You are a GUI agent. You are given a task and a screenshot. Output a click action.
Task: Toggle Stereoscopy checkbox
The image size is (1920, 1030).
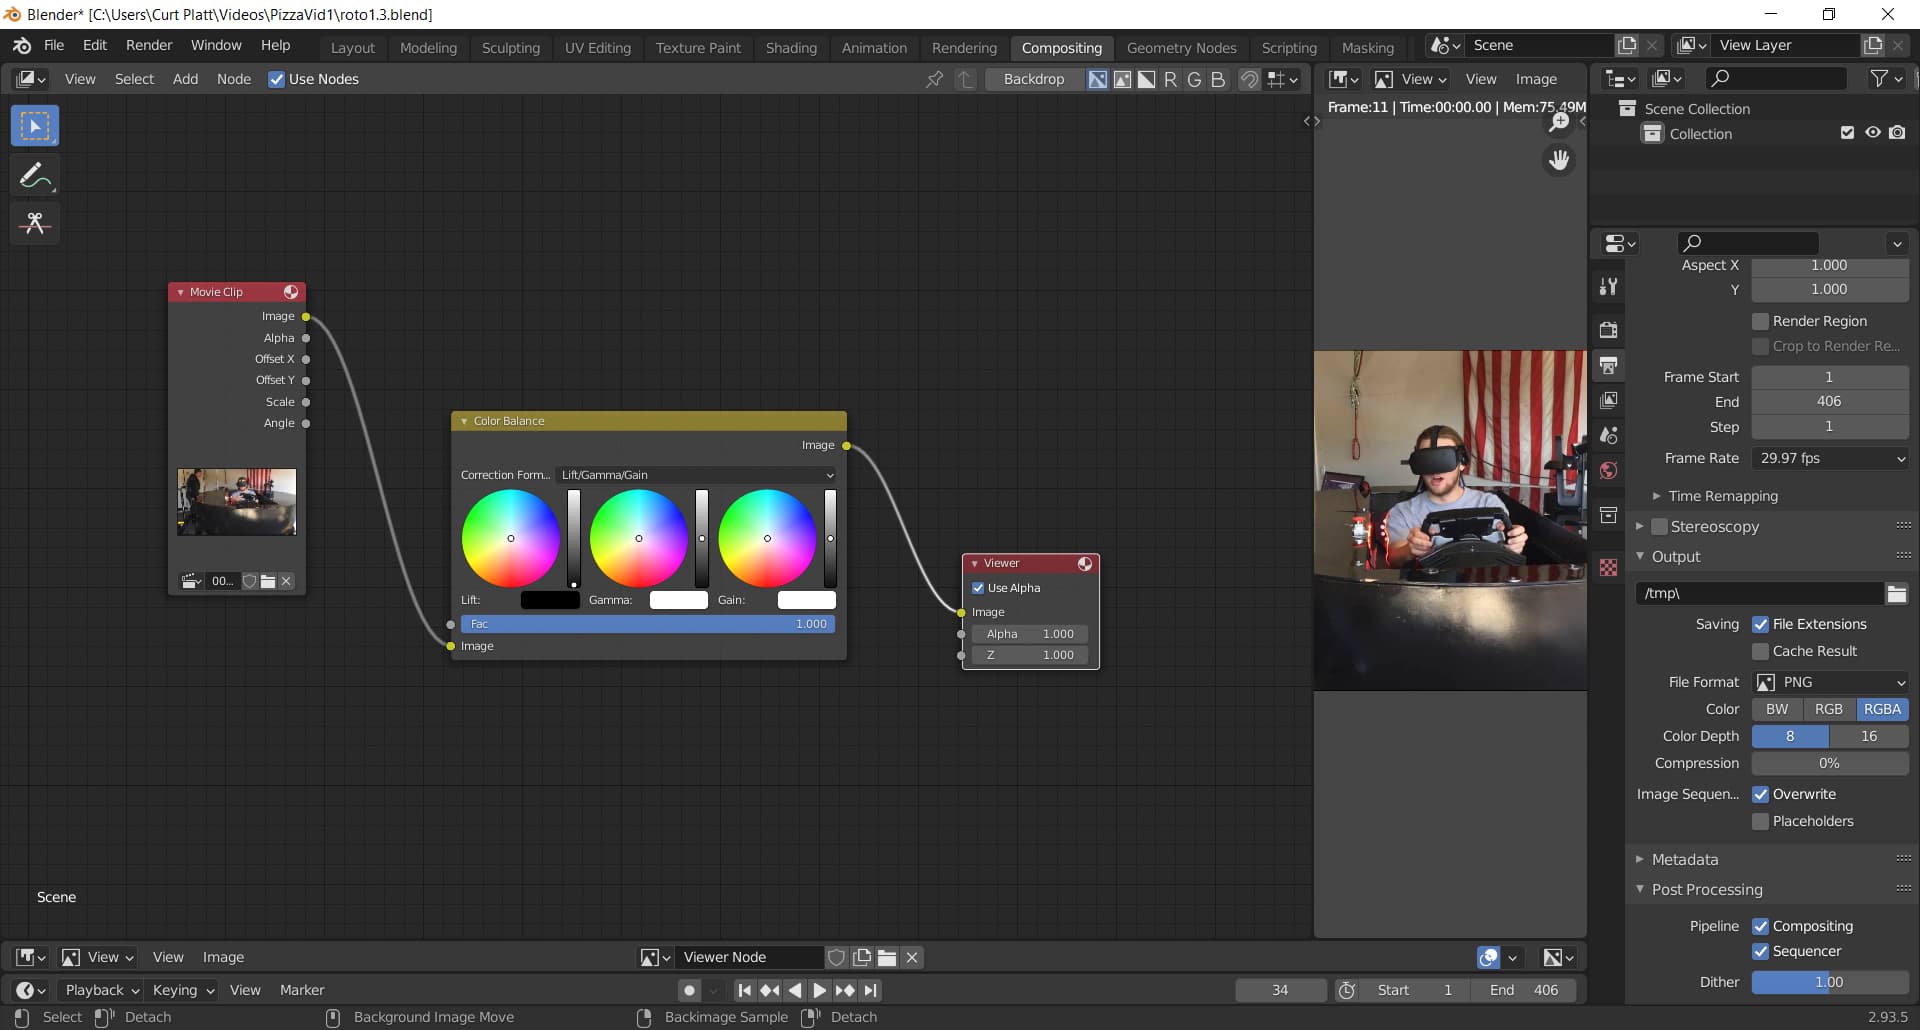1659,526
